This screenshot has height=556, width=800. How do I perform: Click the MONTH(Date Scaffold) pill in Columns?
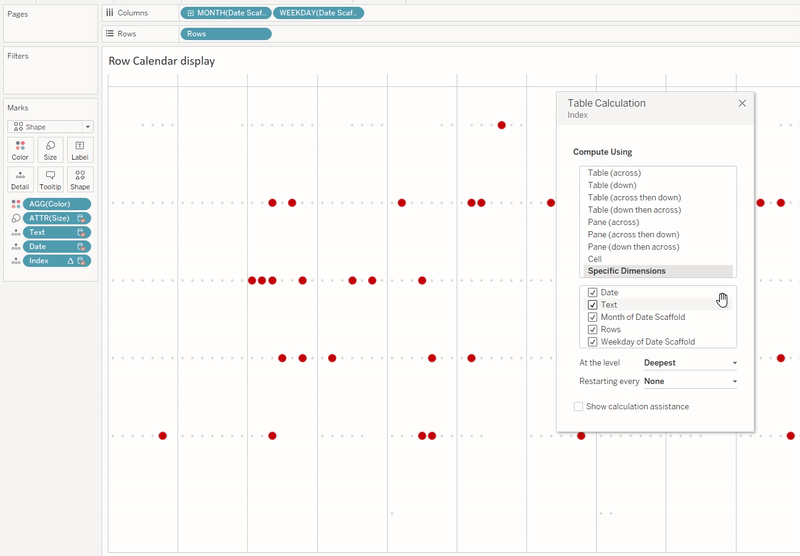click(x=226, y=13)
